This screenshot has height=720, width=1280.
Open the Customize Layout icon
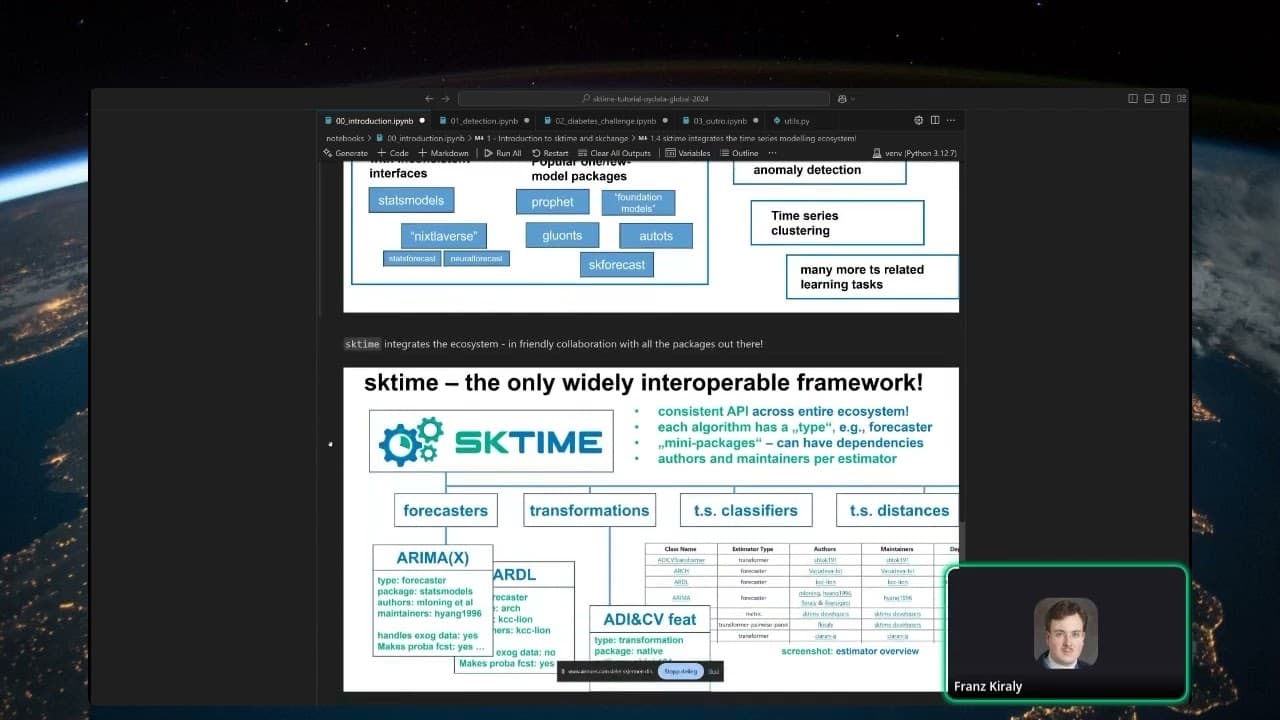(1182, 99)
